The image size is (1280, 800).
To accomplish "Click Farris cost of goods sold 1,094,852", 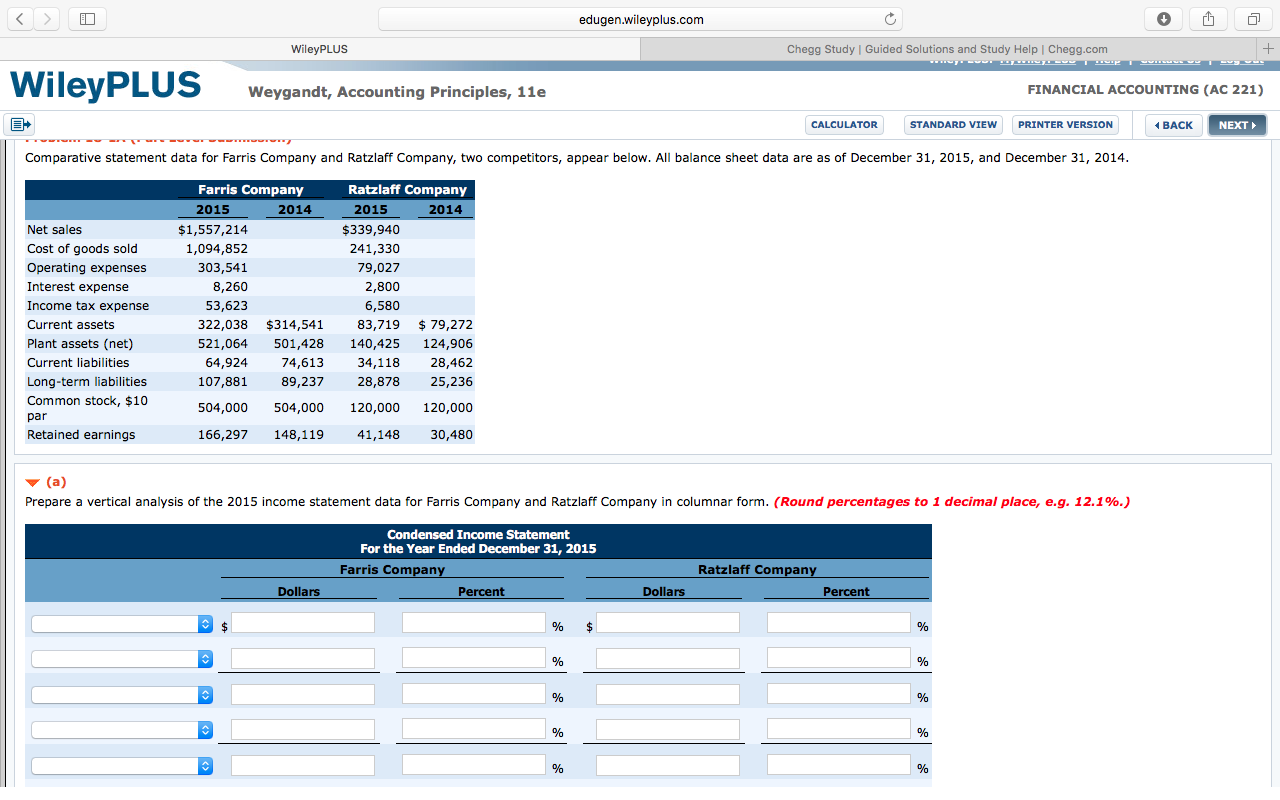I will coord(217,249).
